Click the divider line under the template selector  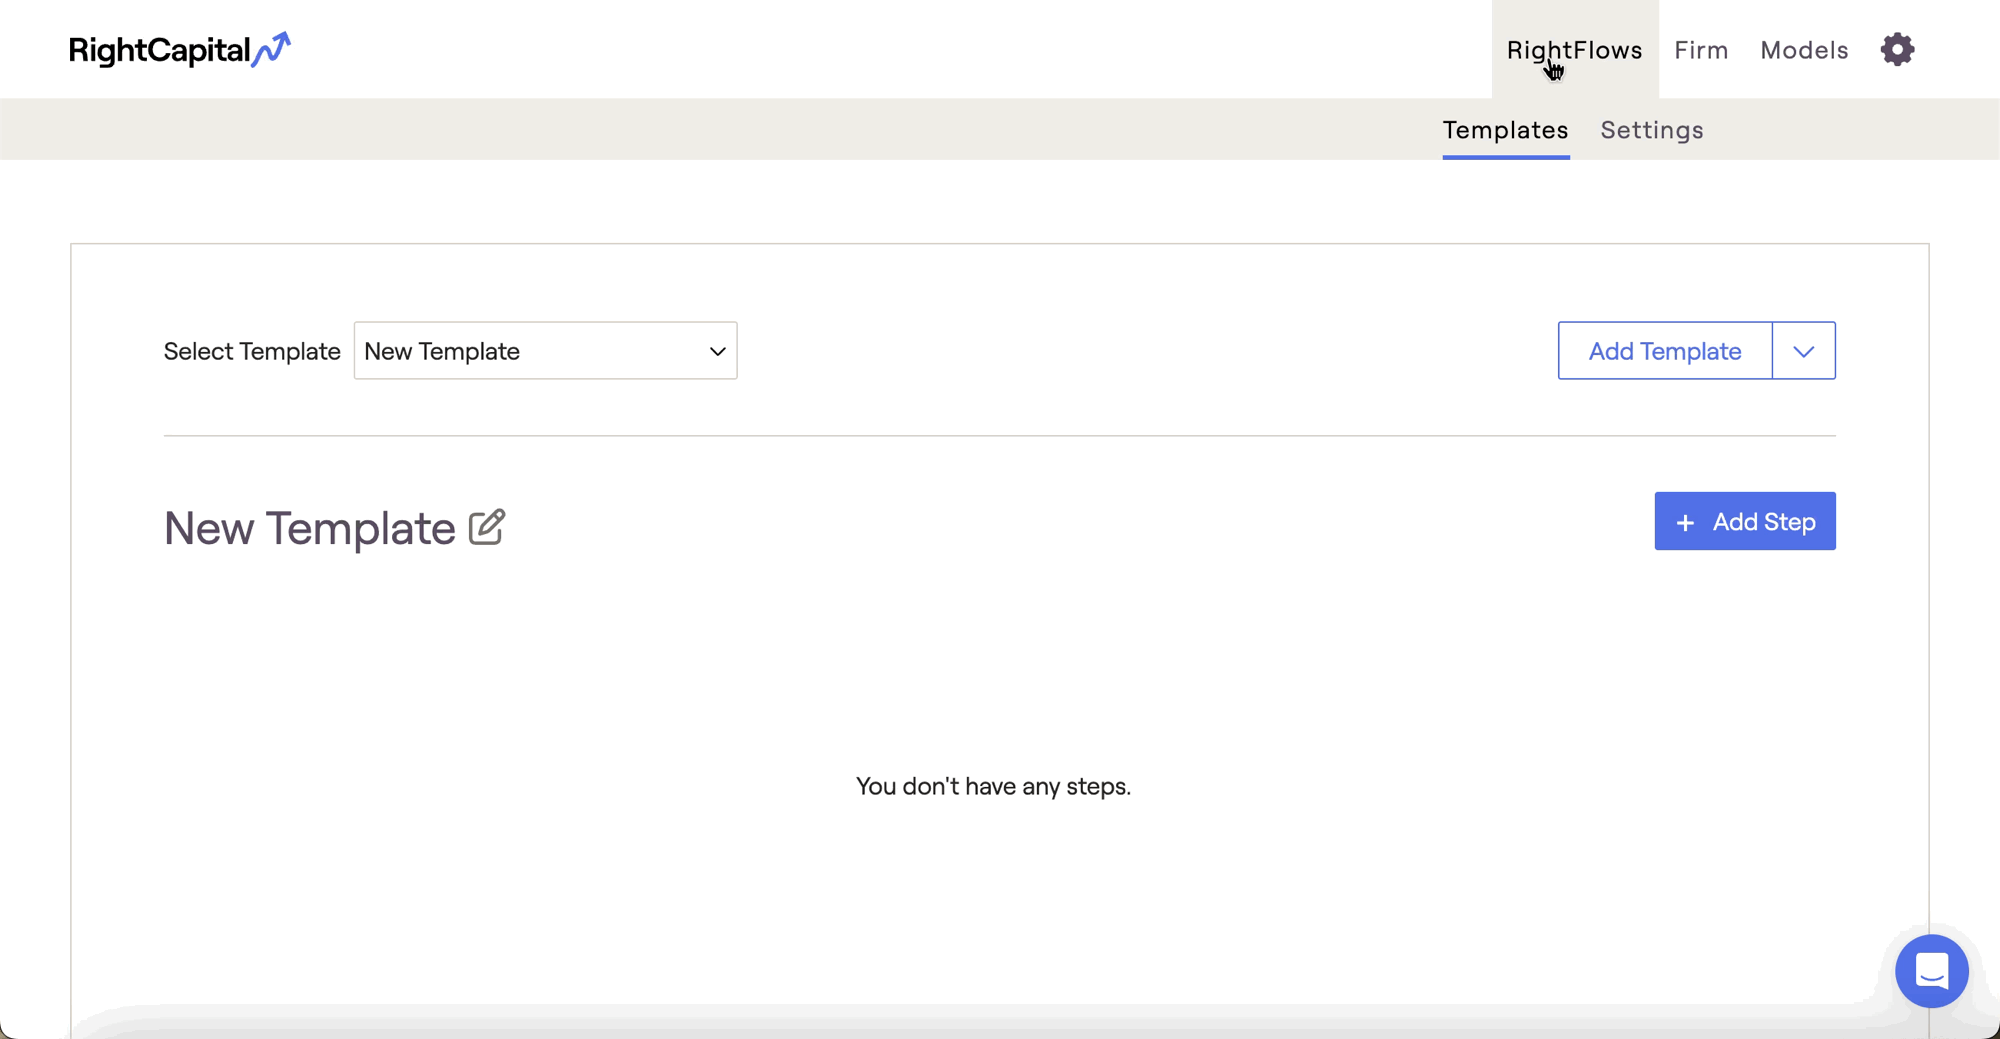click(x=999, y=436)
